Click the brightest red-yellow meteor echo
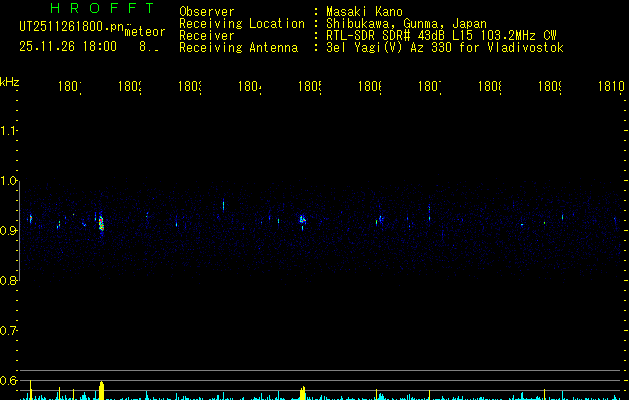Viewport: 629px width, 400px height. click(x=101, y=224)
